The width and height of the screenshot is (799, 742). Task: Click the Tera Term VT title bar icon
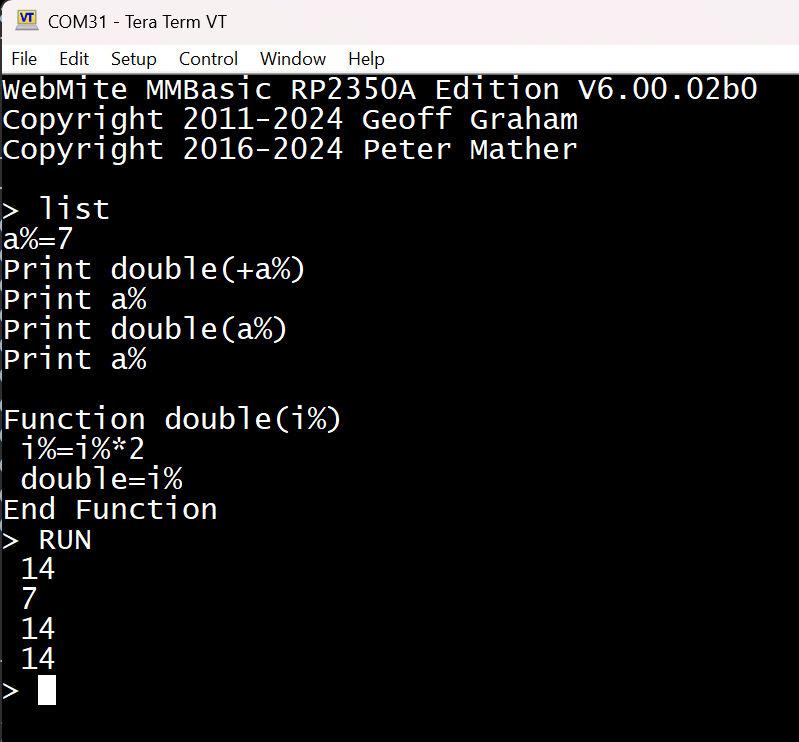tap(27, 19)
